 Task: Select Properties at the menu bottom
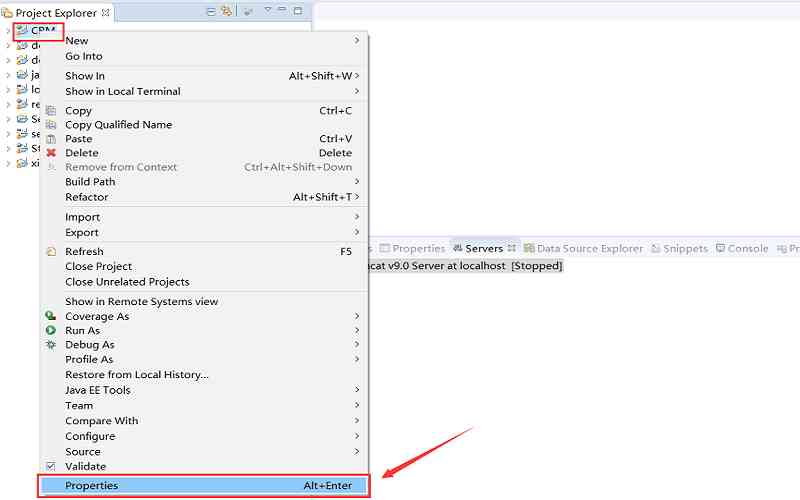(204, 486)
